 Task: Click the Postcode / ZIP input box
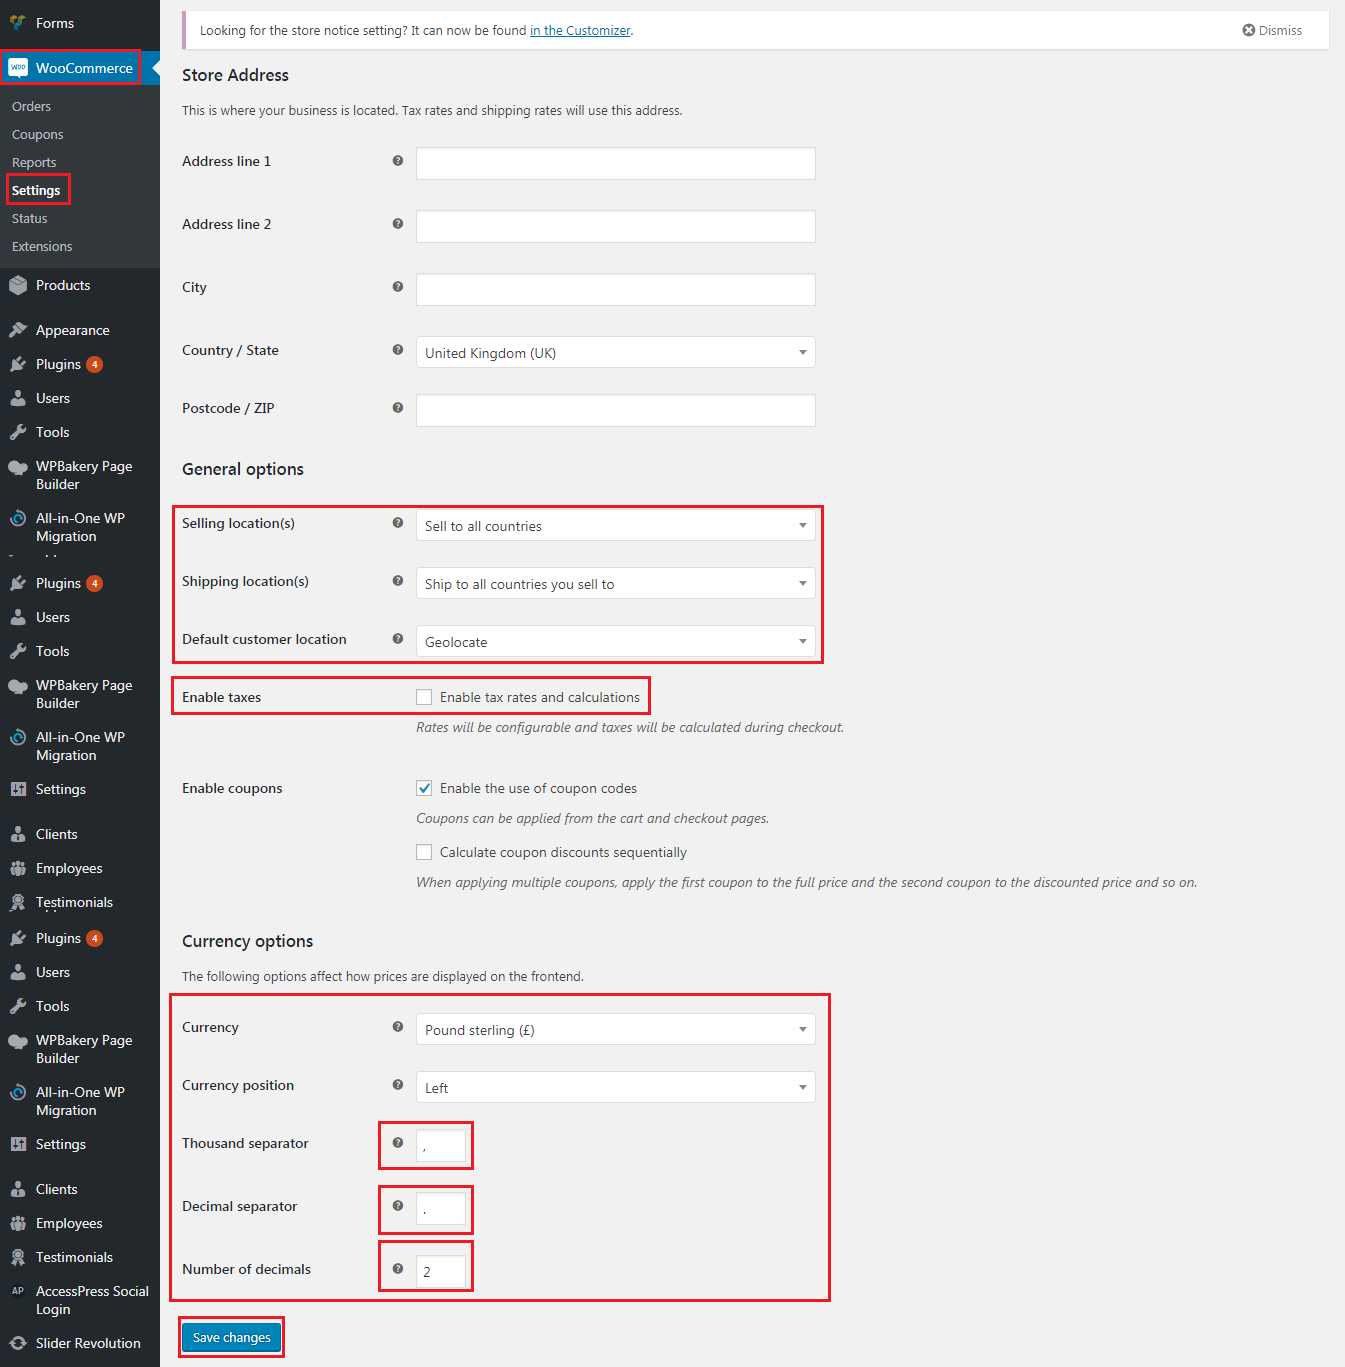pyautogui.click(x=615, y=410)
